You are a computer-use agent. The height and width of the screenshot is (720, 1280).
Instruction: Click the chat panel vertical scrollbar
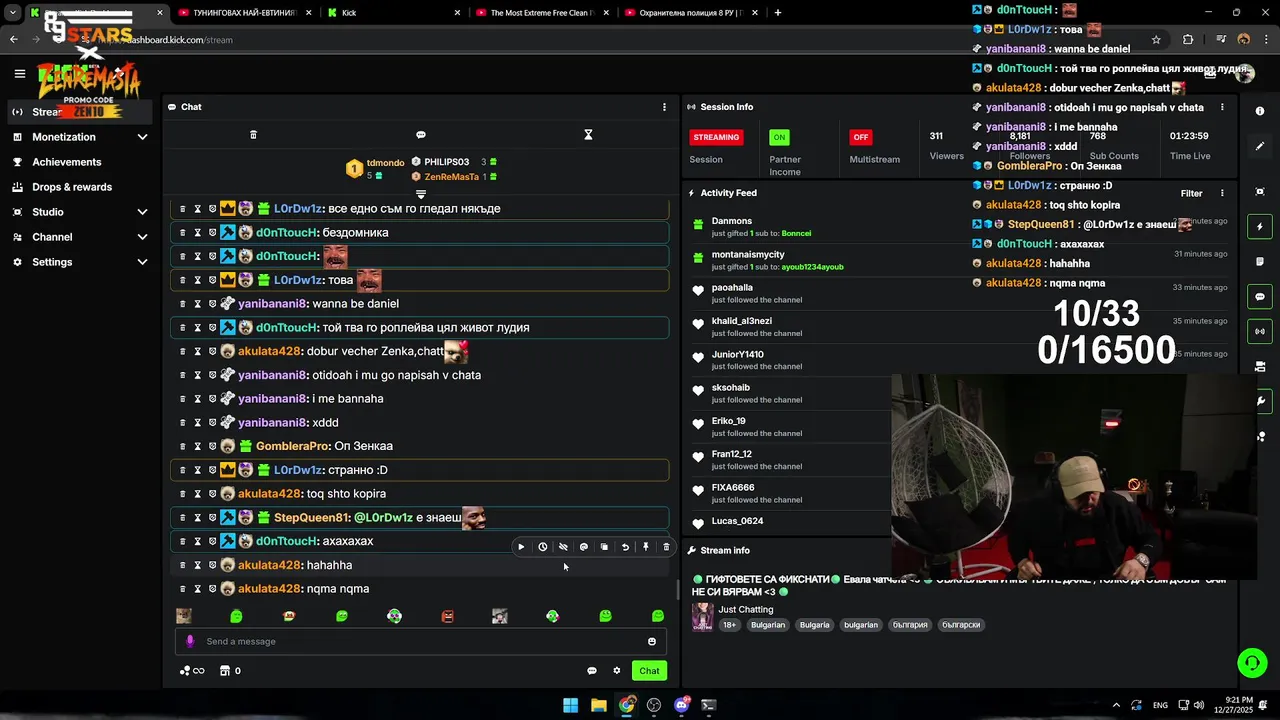pyautogui.click(x=677, y=588)
